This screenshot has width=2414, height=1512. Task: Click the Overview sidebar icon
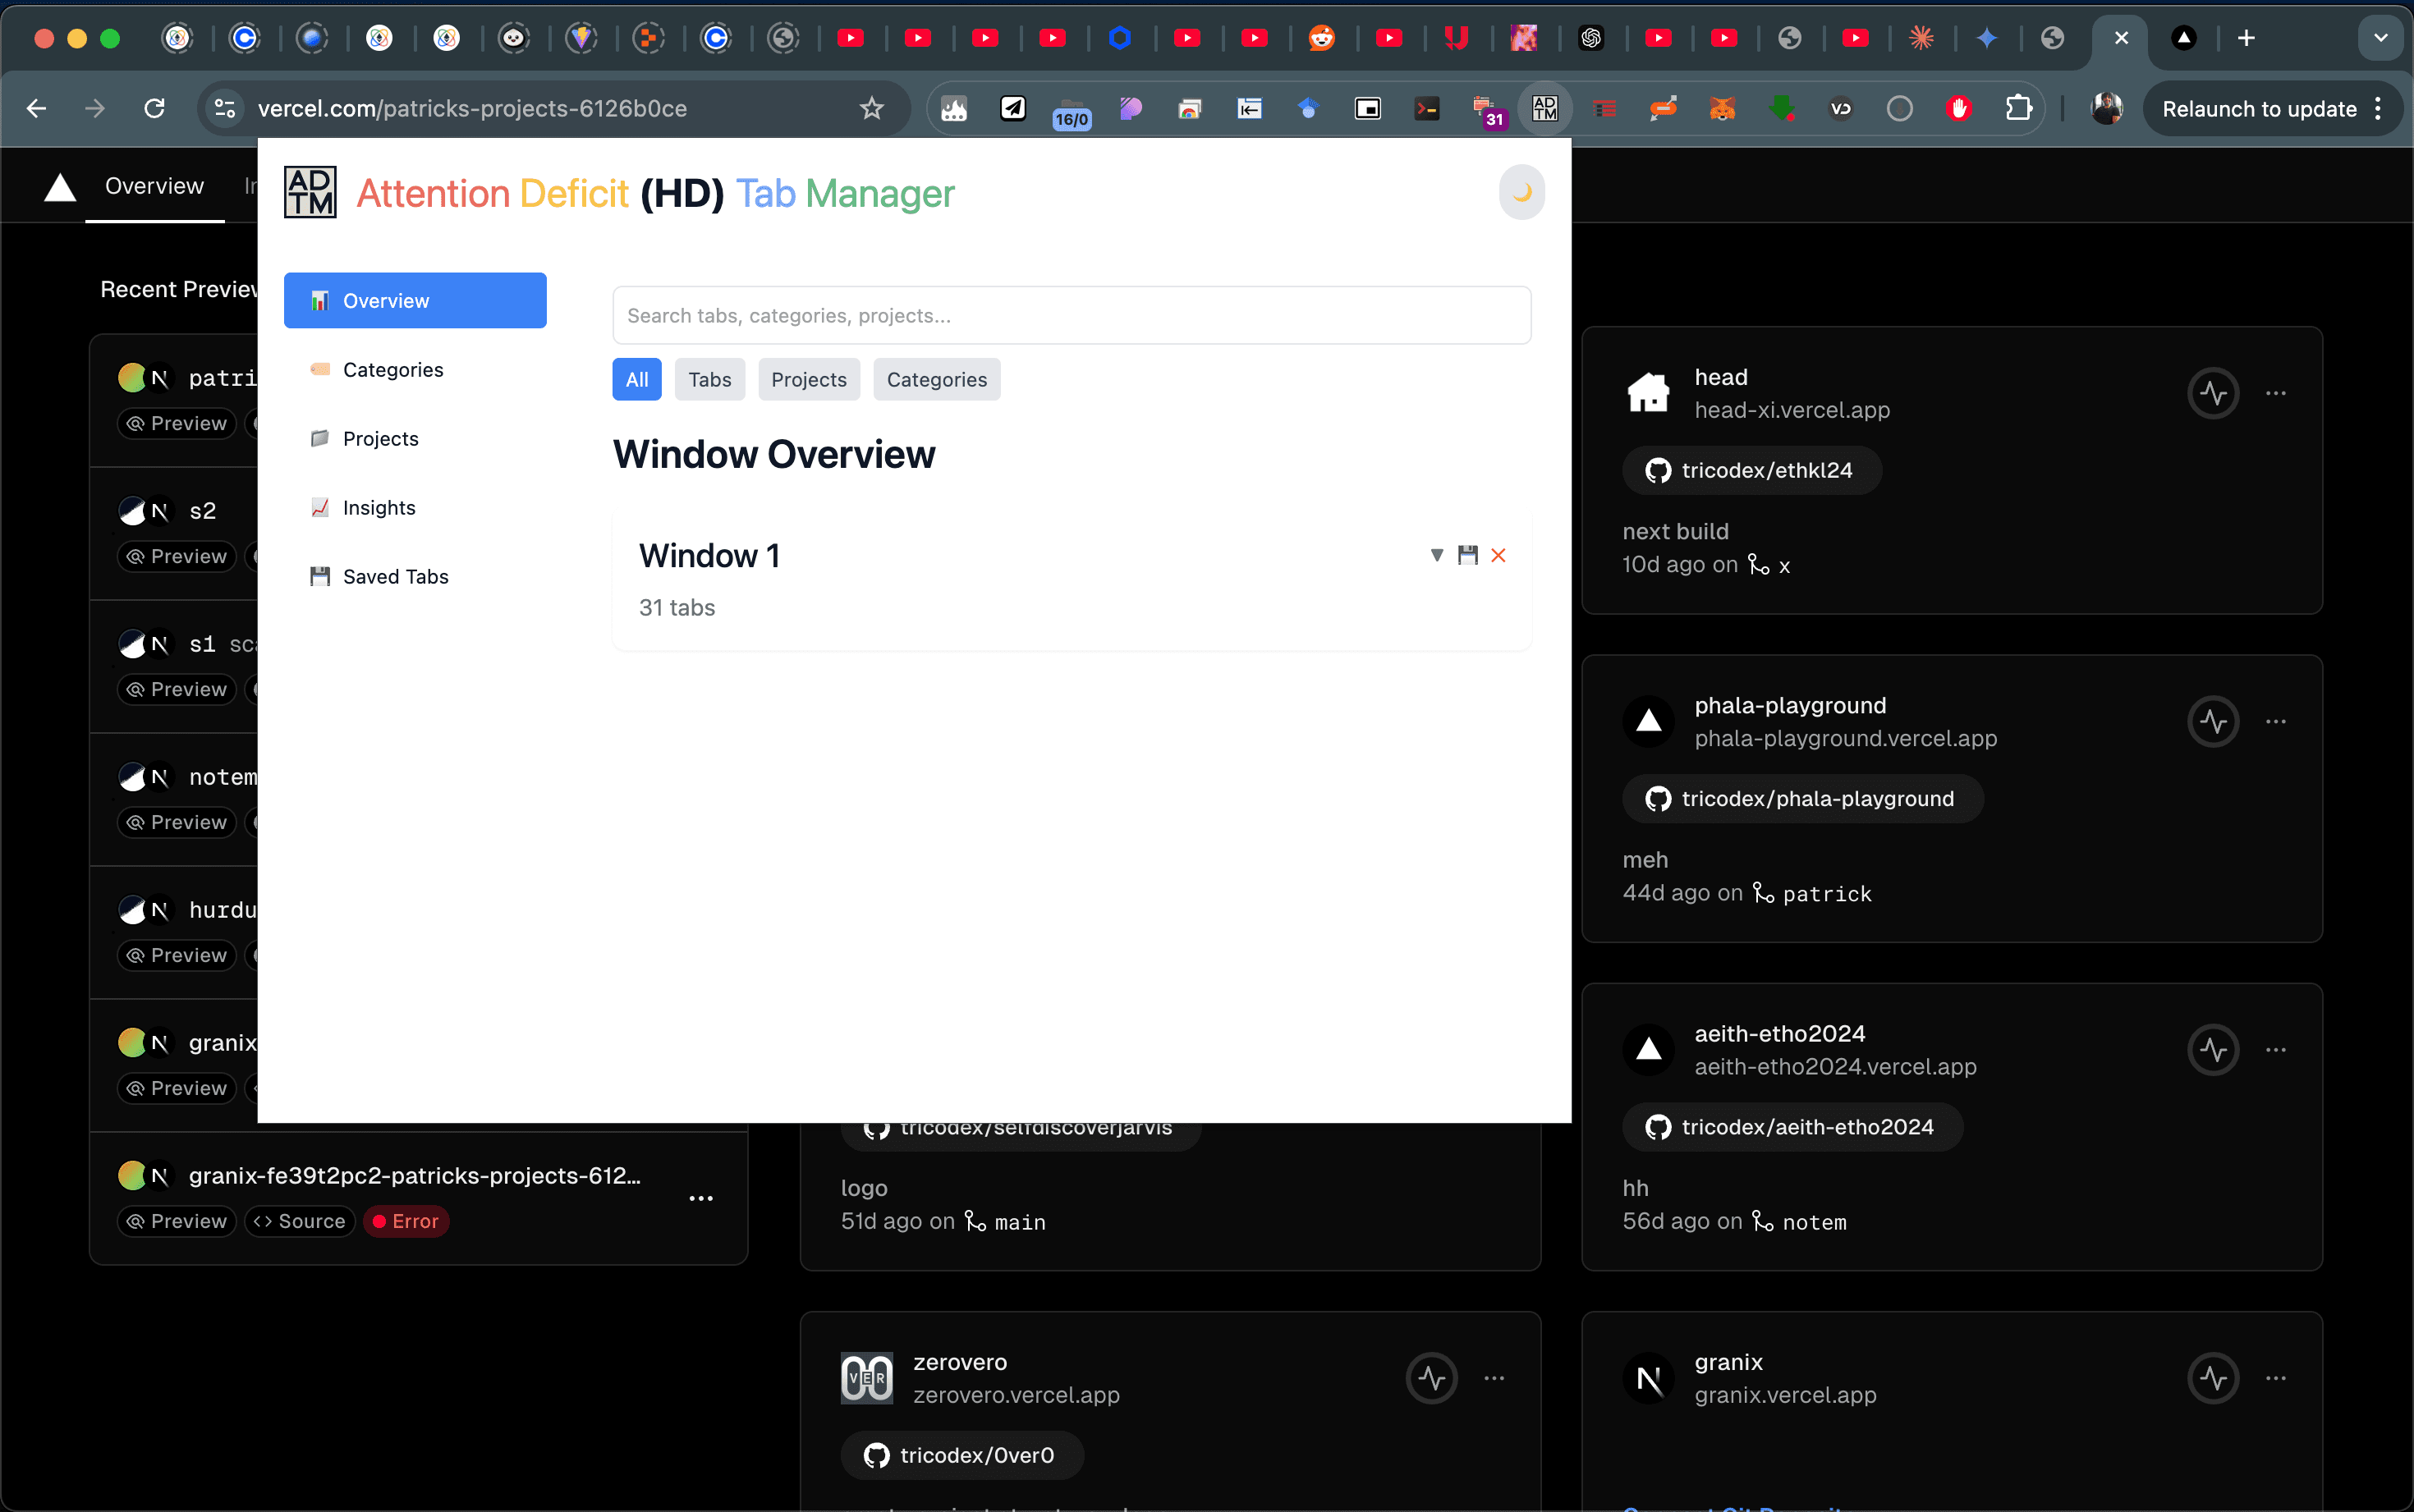[x=319, y=300]
